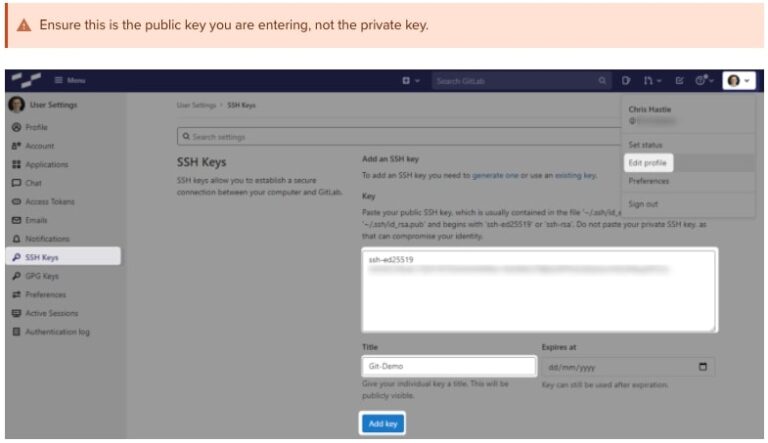Viewport: 768px width, 443px height.
Task: Open GPG Keys in the sidebar
Action: point(45,276)
